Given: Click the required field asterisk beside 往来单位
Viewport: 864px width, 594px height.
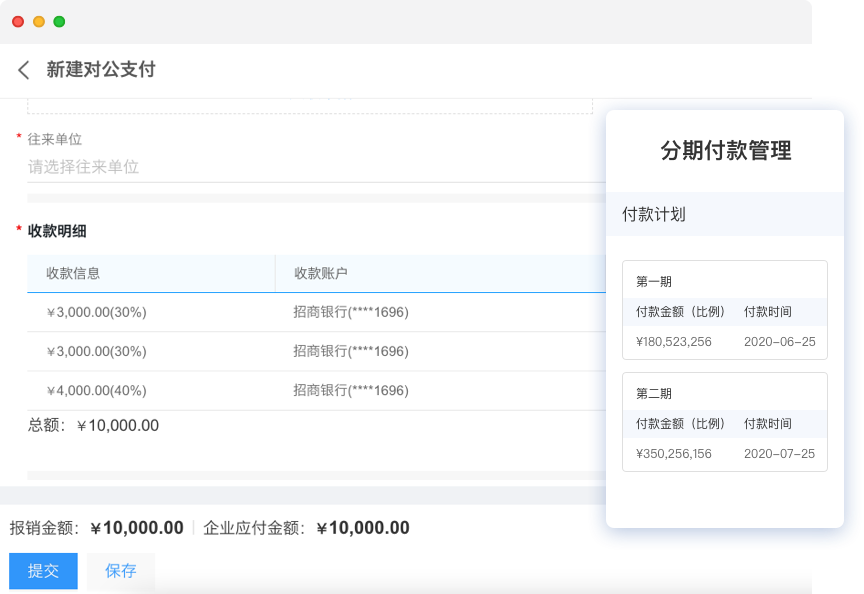Looking at the screenshot, I should [x=17, y=139].
